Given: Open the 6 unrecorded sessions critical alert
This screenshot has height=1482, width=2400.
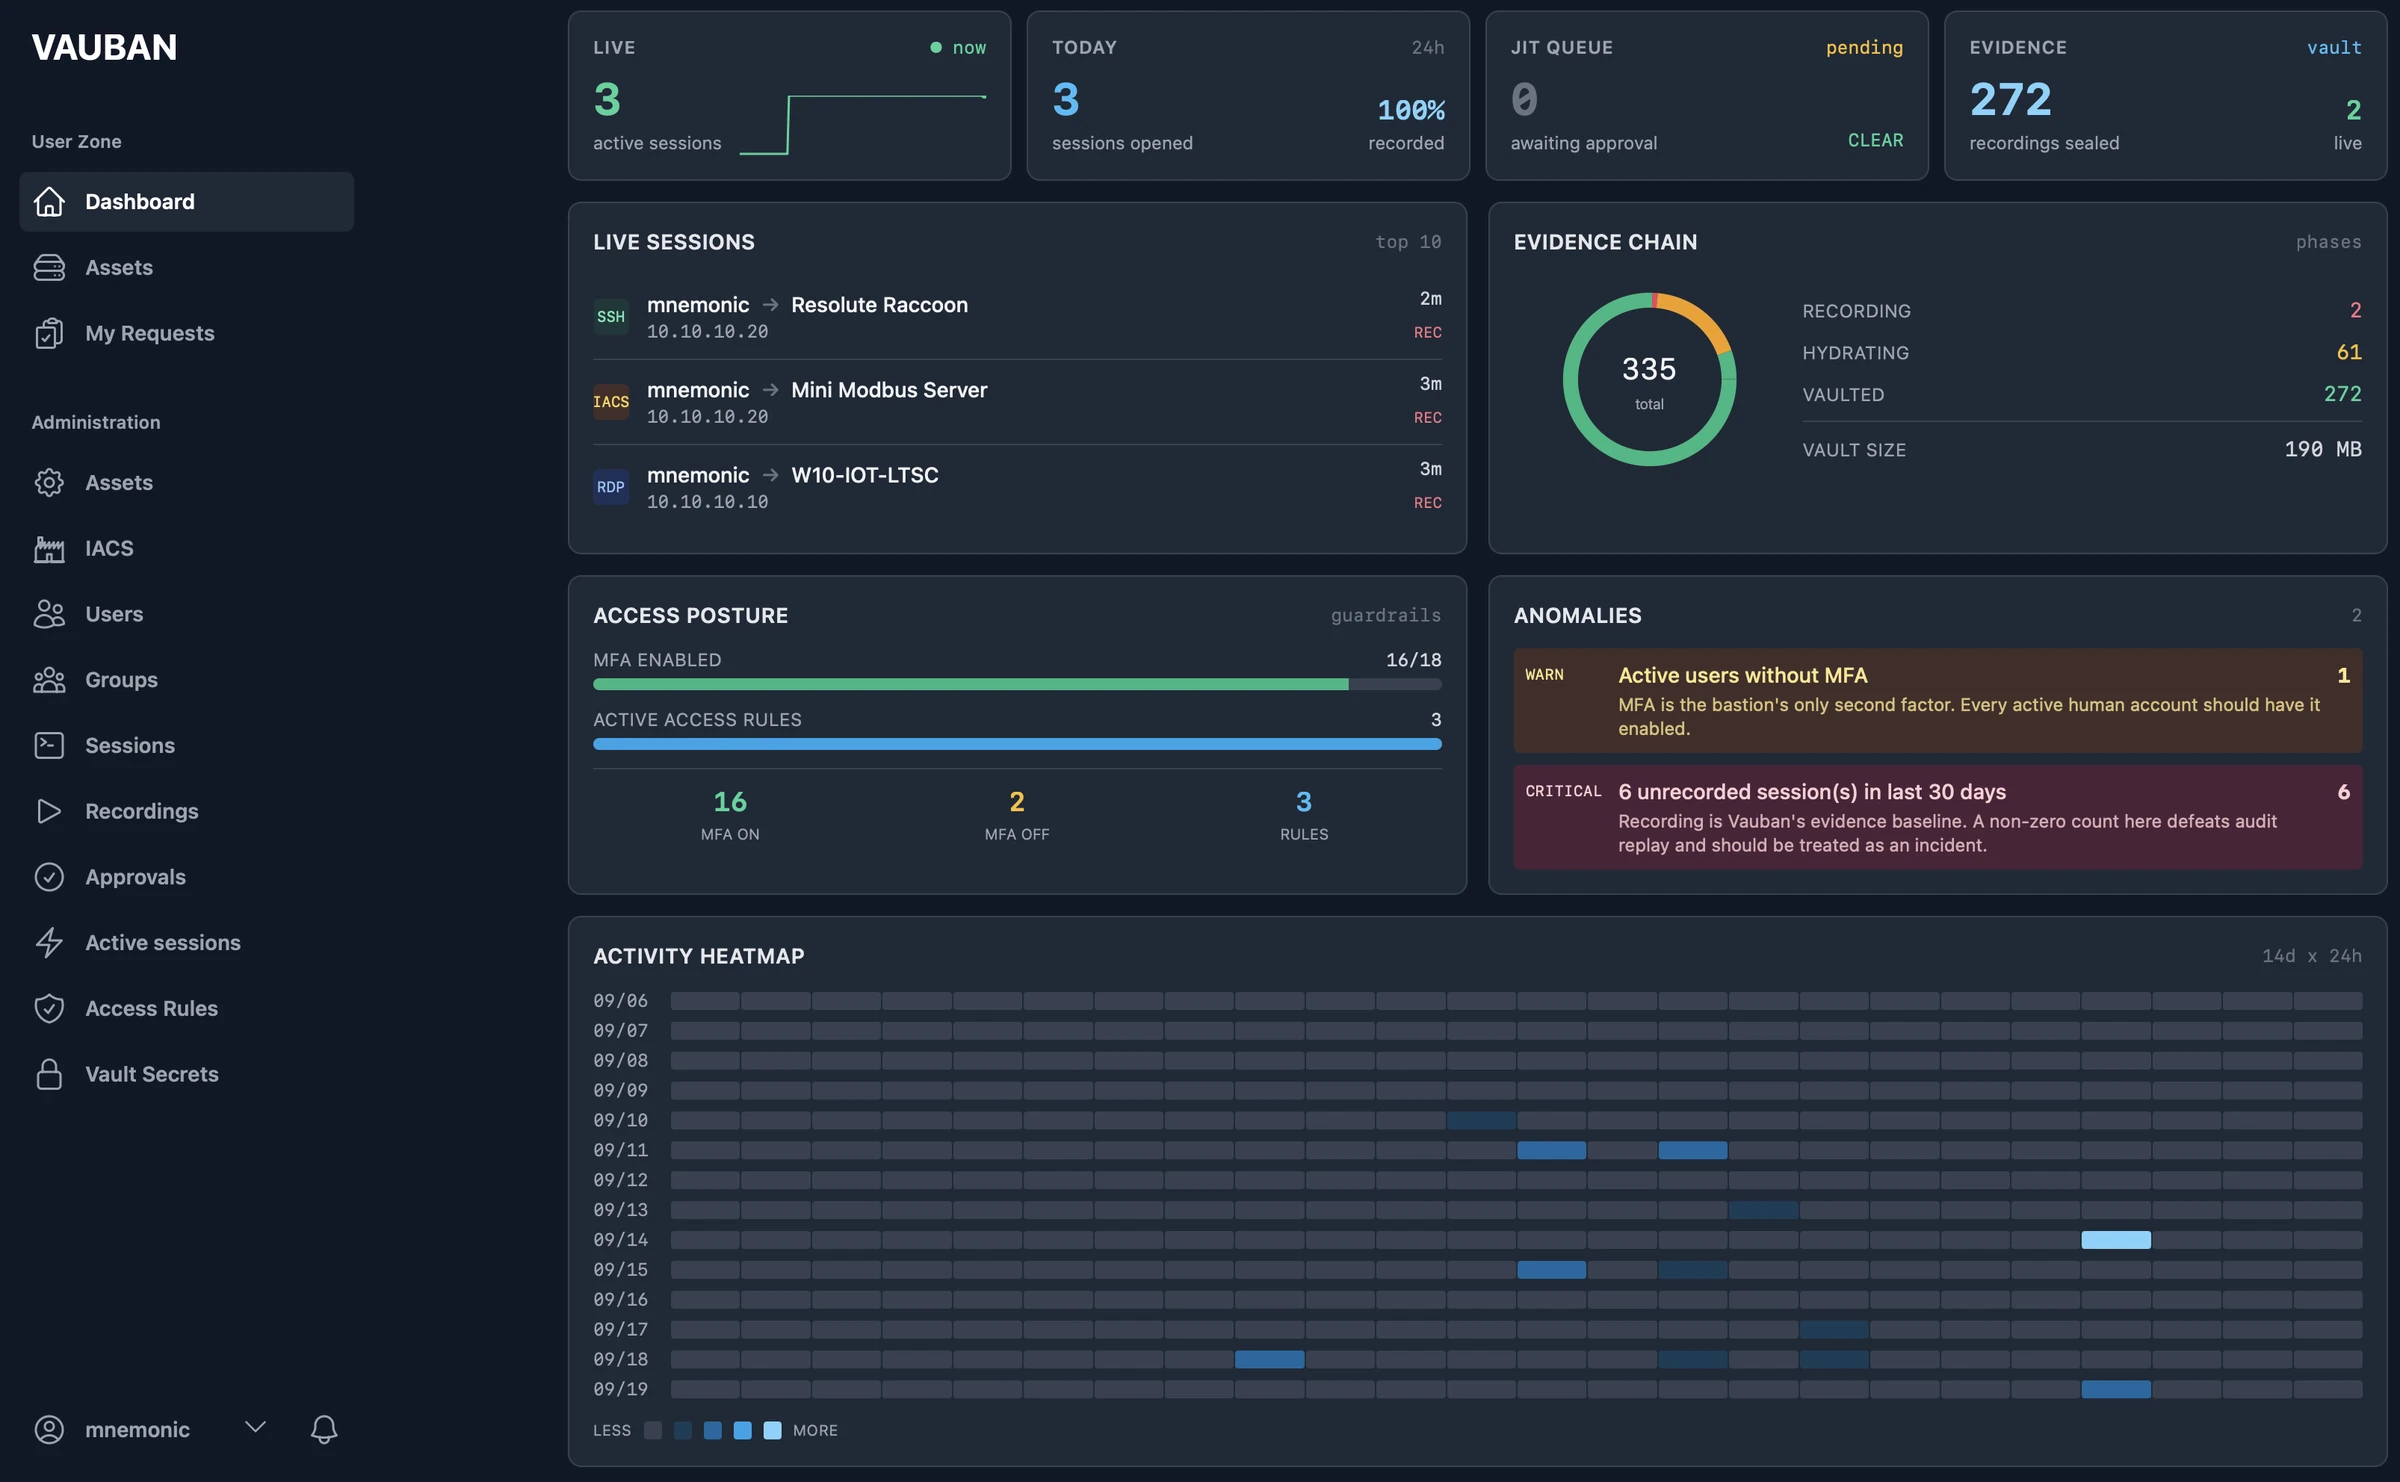Looking at the screenshot, I should (x=1937, y=817).
